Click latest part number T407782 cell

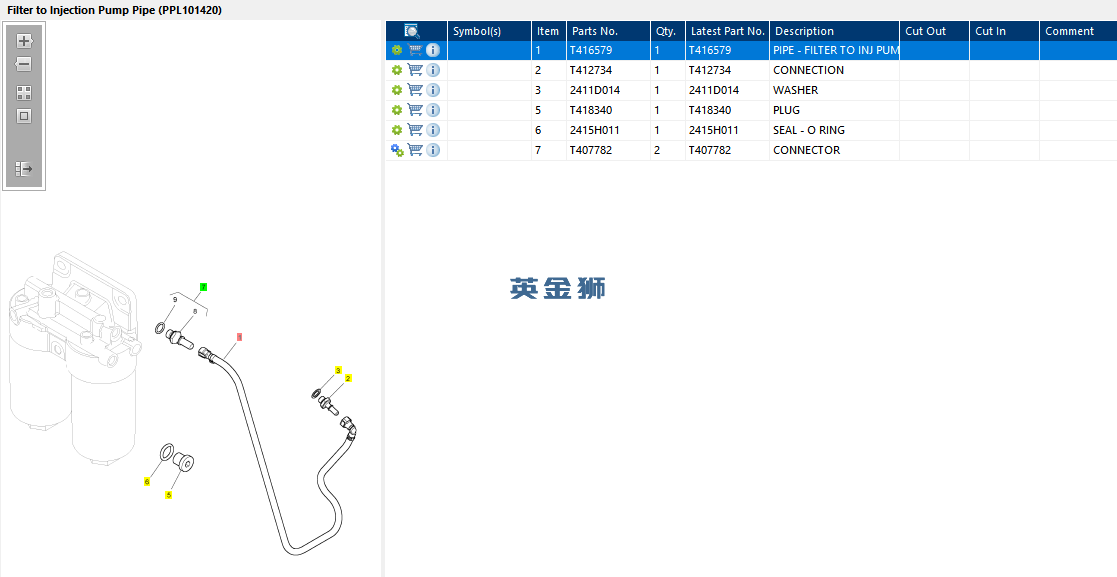[727, 150]
